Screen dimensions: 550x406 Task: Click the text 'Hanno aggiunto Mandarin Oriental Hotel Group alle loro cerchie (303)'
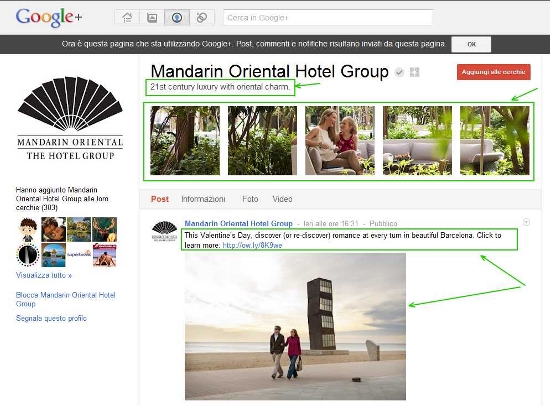click(62, 199)
